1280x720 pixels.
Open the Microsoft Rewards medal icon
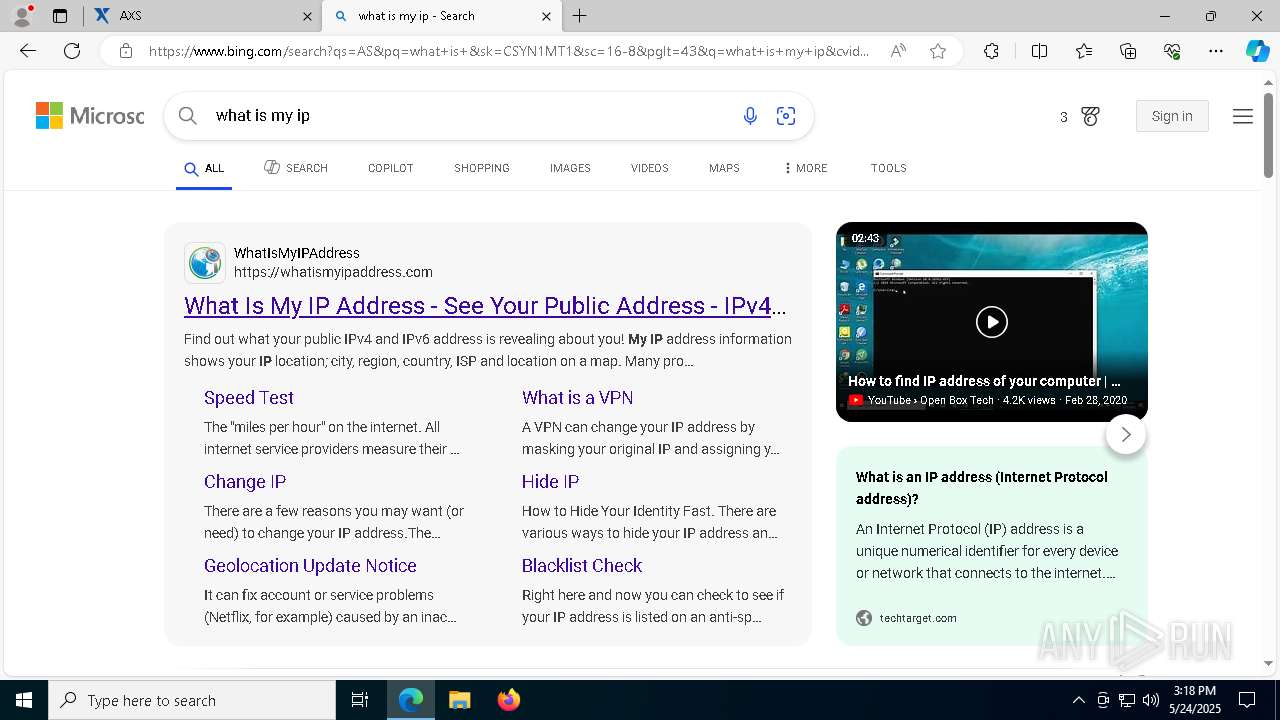pyautogui.click(x=1091, y=117)
